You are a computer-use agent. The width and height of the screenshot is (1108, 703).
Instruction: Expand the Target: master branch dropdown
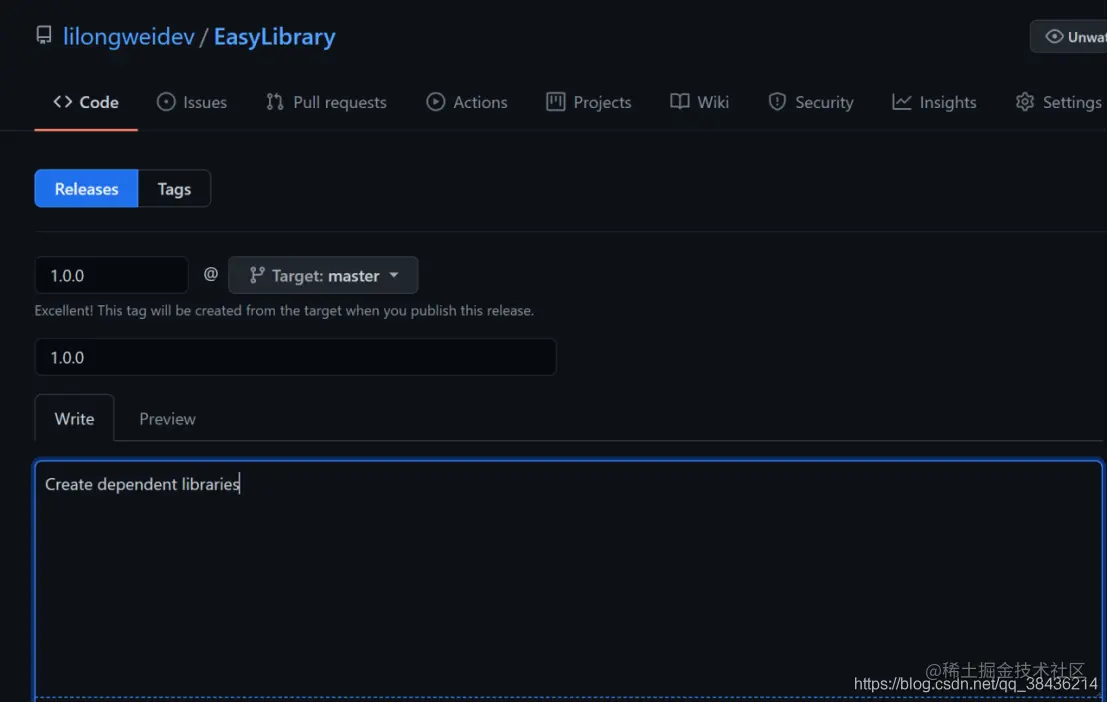click(x=323, y=276)
